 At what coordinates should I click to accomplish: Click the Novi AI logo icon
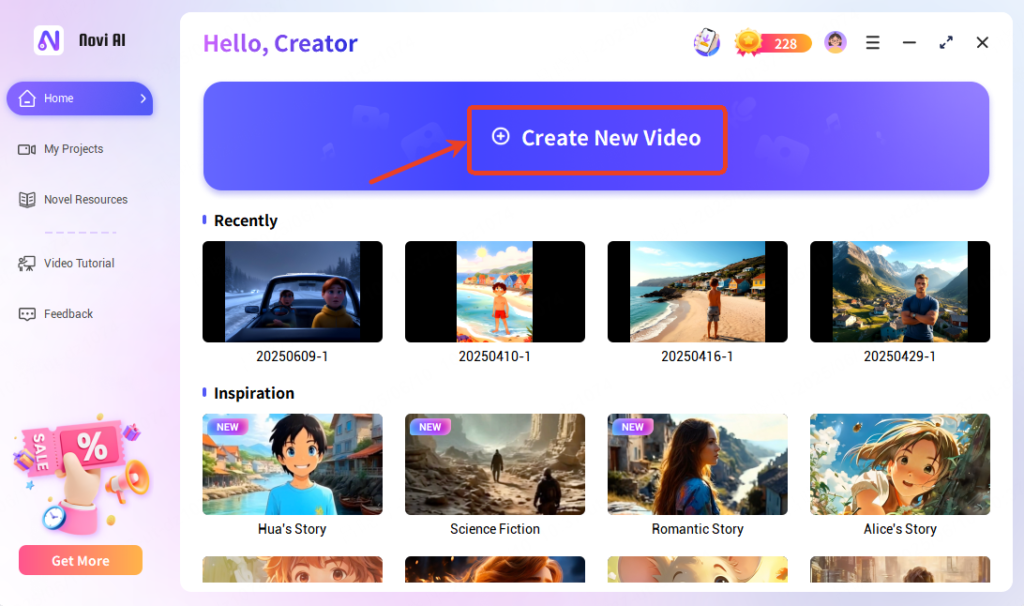click(48, 40)
